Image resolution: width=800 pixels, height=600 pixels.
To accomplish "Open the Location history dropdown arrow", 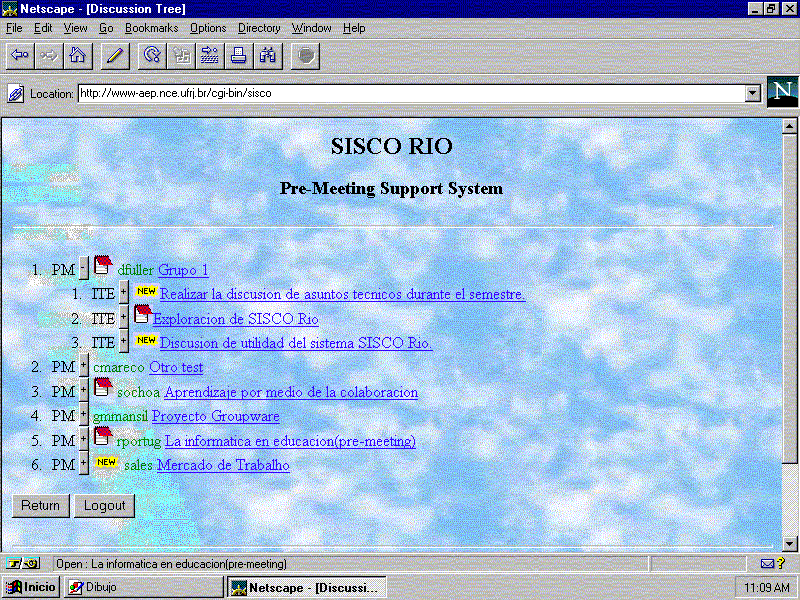I will coord(753,93).
